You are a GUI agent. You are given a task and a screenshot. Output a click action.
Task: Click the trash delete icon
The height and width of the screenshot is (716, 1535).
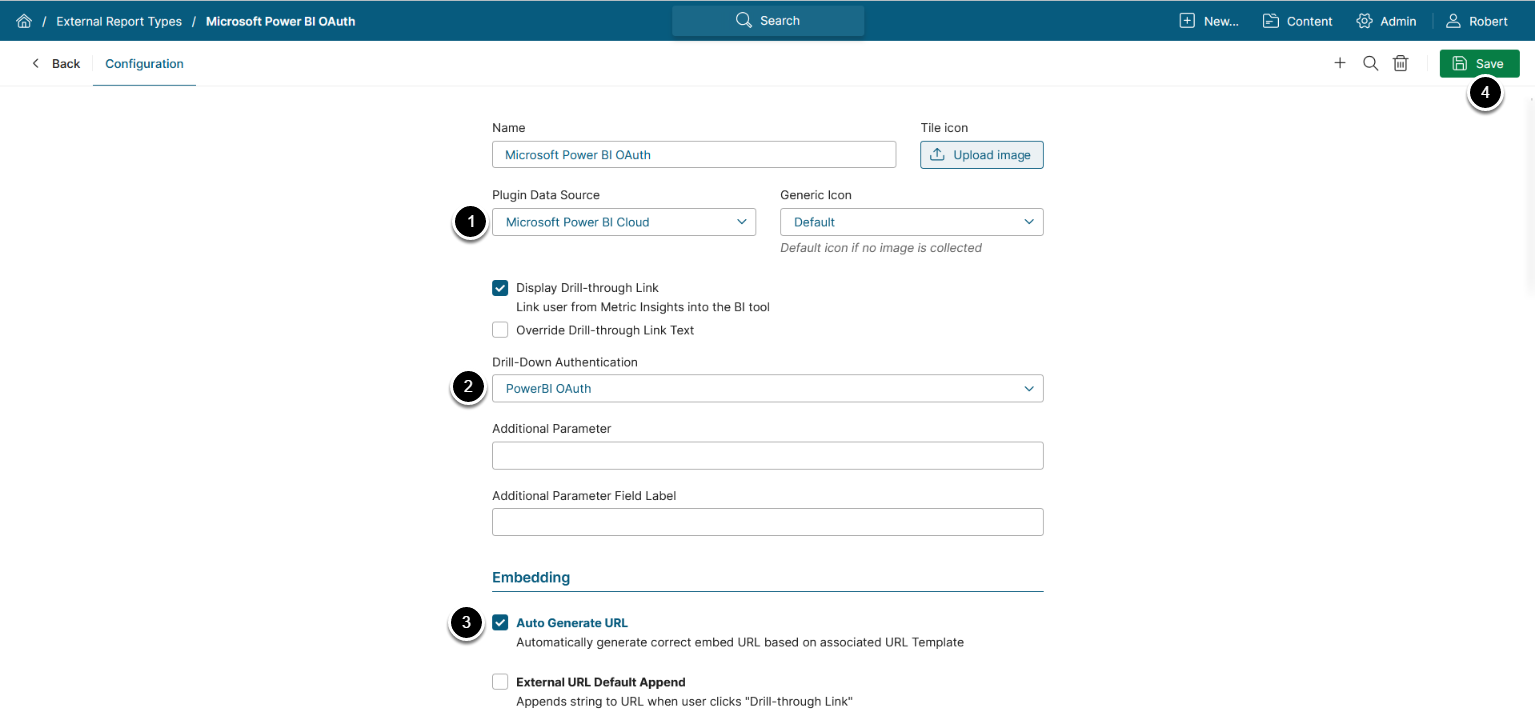[x=1401, y=63]
